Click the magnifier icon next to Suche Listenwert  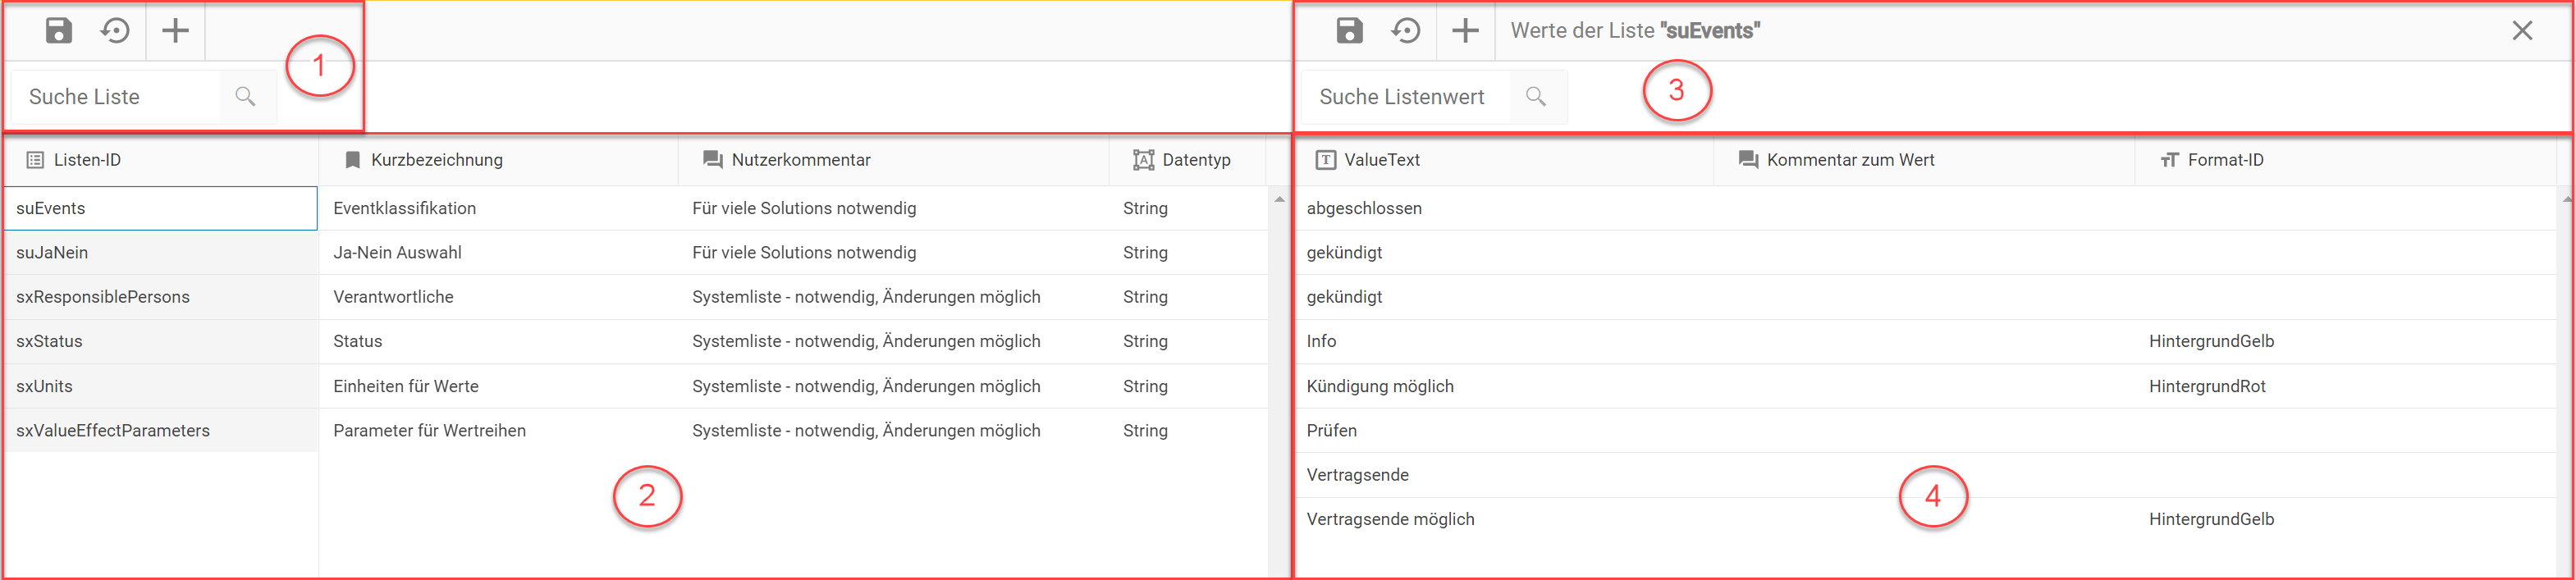click(x=1536, y=97)
